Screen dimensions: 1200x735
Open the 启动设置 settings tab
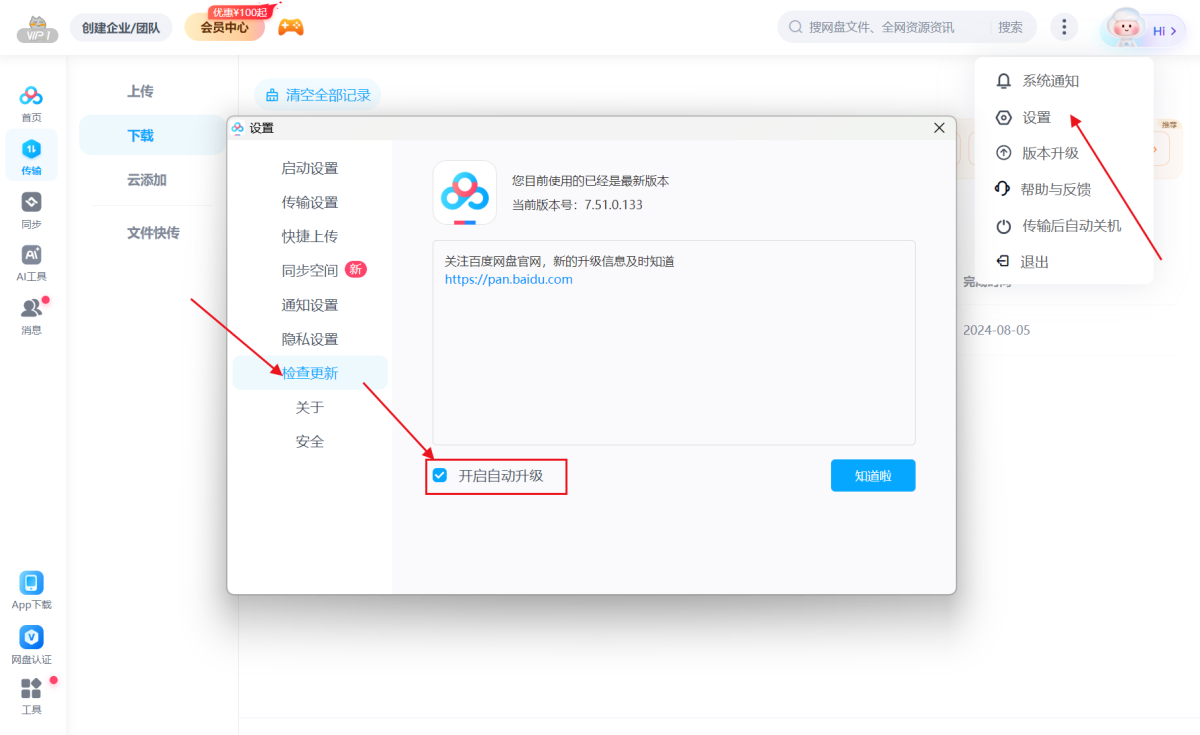pyautogui.click(x=310, y=168)
